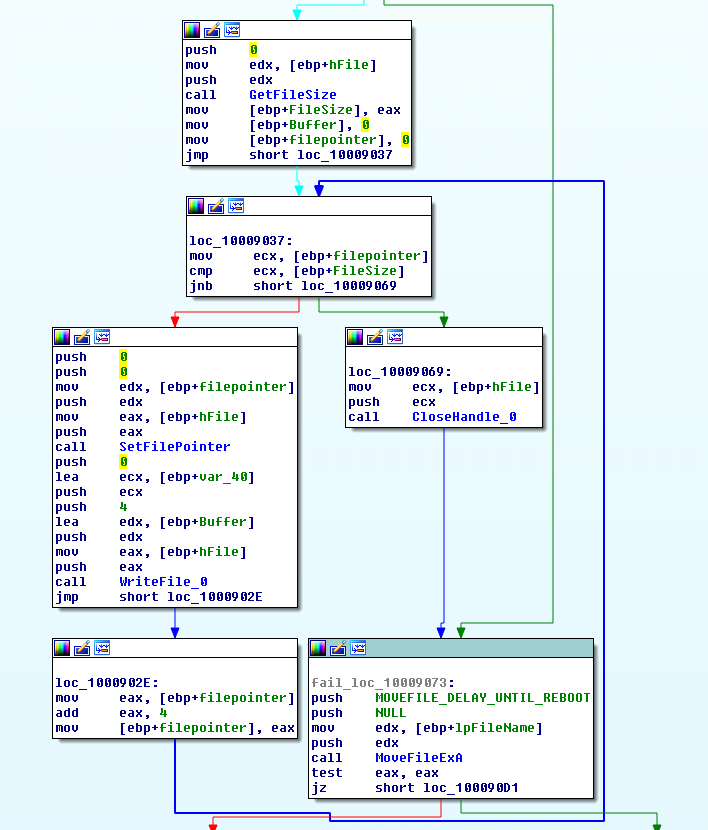Image resolution: width=708 pixels, height=830 pixels.
Task: Click the MoveFileExA call name
Action: (x=419, y=758)
